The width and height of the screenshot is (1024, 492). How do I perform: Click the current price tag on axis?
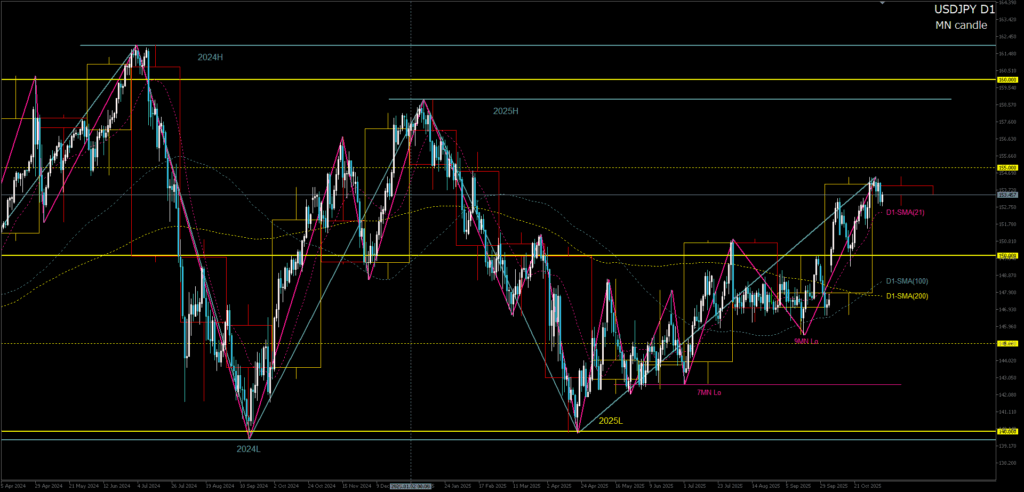1006,195
